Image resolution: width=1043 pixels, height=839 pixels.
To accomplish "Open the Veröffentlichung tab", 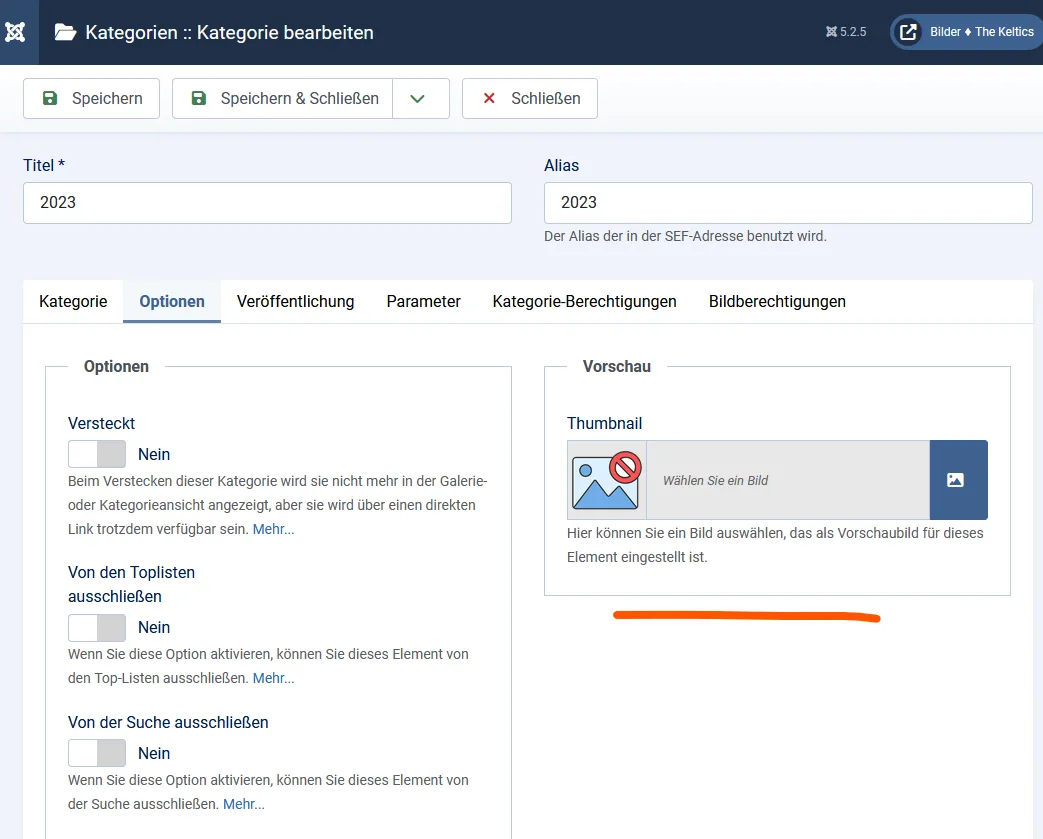I will pyautogui.click(x=295, y=301).
